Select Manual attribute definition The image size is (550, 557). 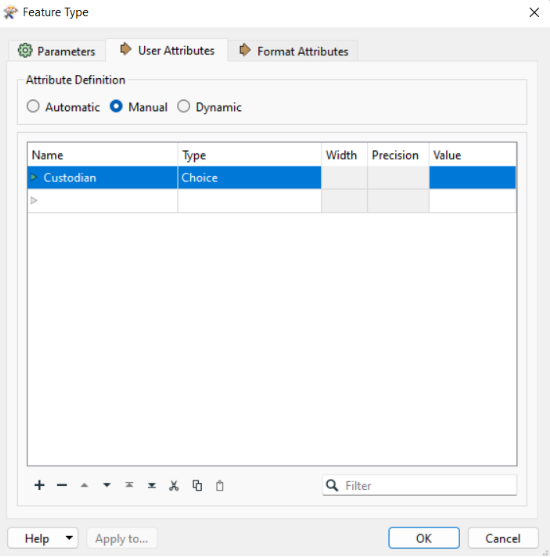pyautogui.click(x=116, y=106)
